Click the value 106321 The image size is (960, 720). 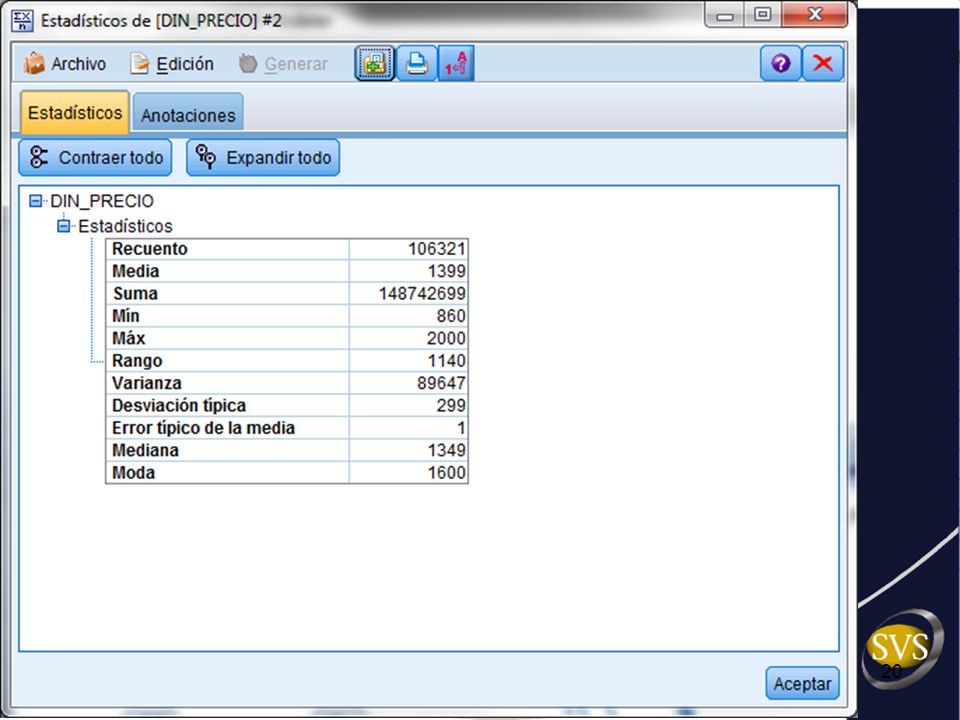coord(437,249)
